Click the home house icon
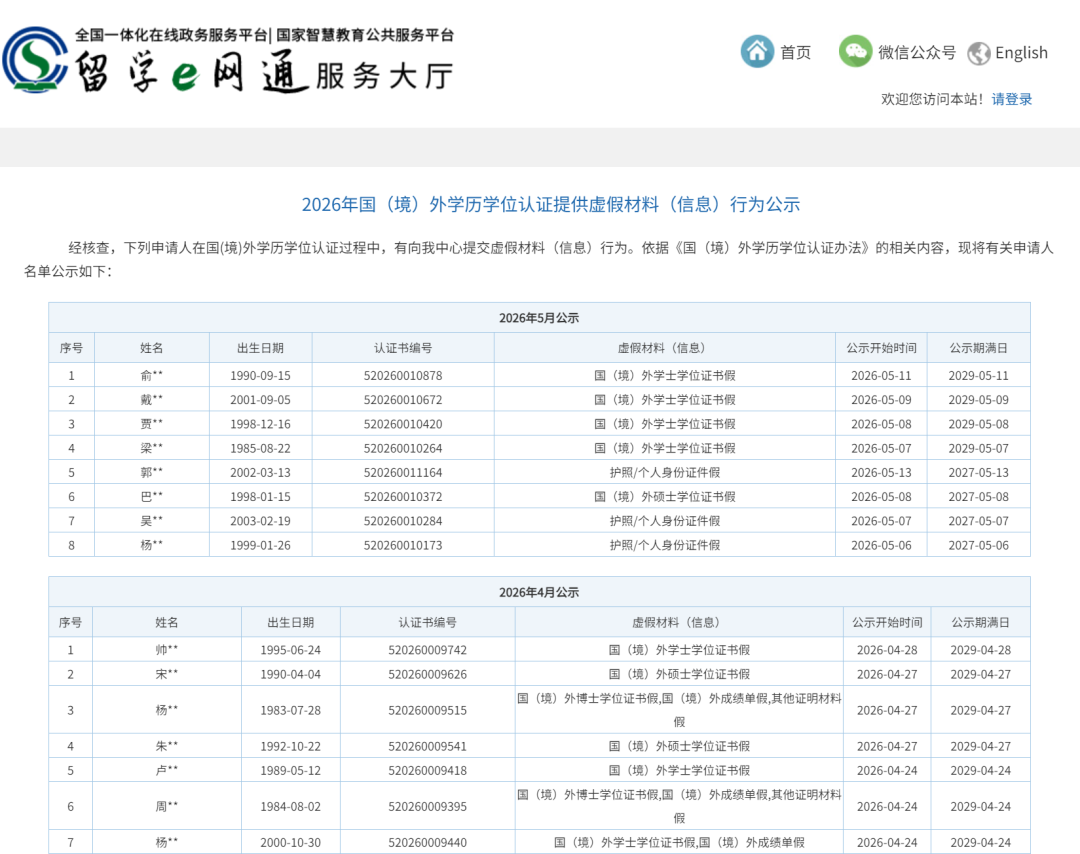The image size is (1080, 854). point(757,52)
